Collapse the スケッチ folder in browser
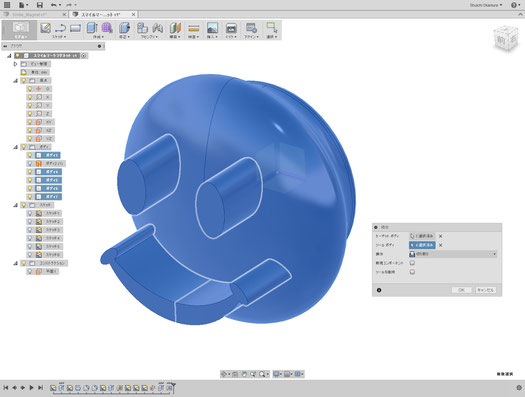 tap(15, 205)
